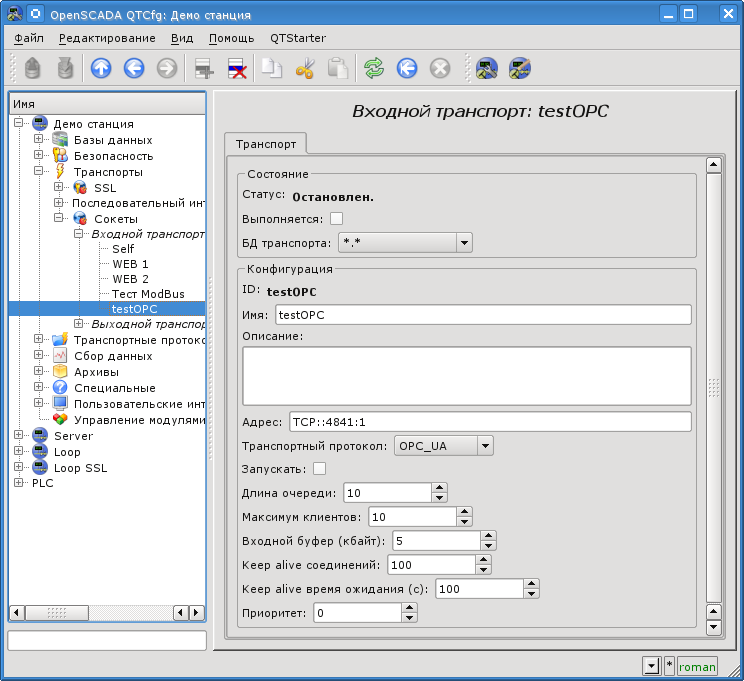This screenshot has height=681, width=744.
Task: Select Тест ModBus in the tree
Action: [x=148, y=294]
